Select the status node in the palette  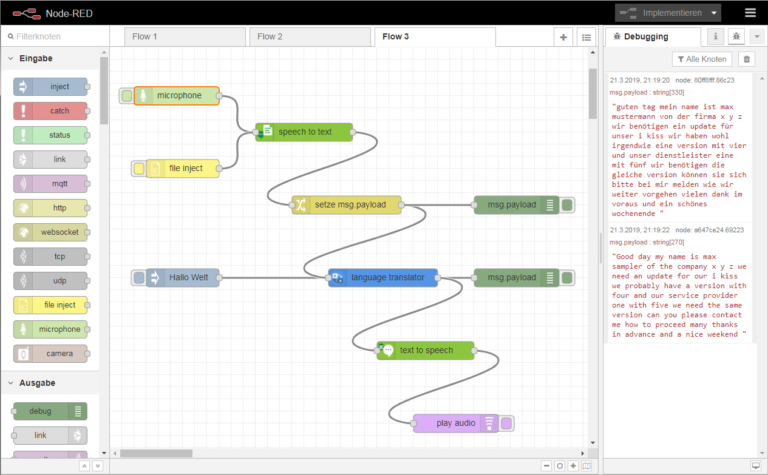50,135
